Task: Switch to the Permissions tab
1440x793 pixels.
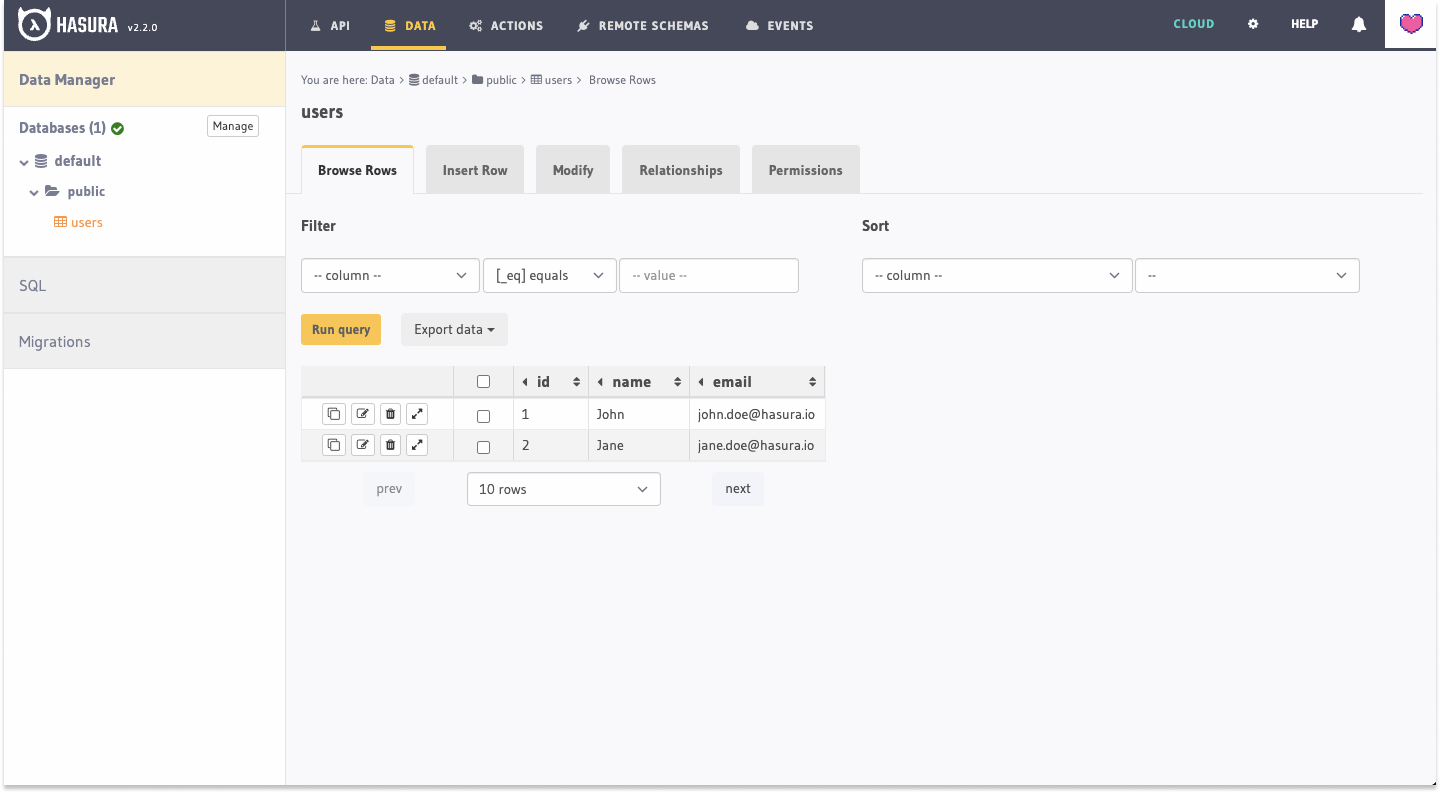Action: pos(805,169)
